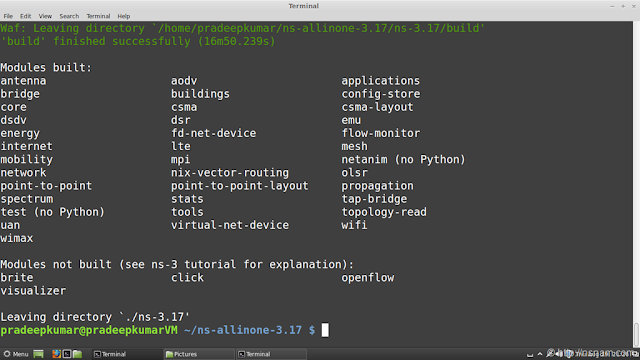The image size is (640, 360).
Task: Click the network tray icon
Action: (550, 354)
